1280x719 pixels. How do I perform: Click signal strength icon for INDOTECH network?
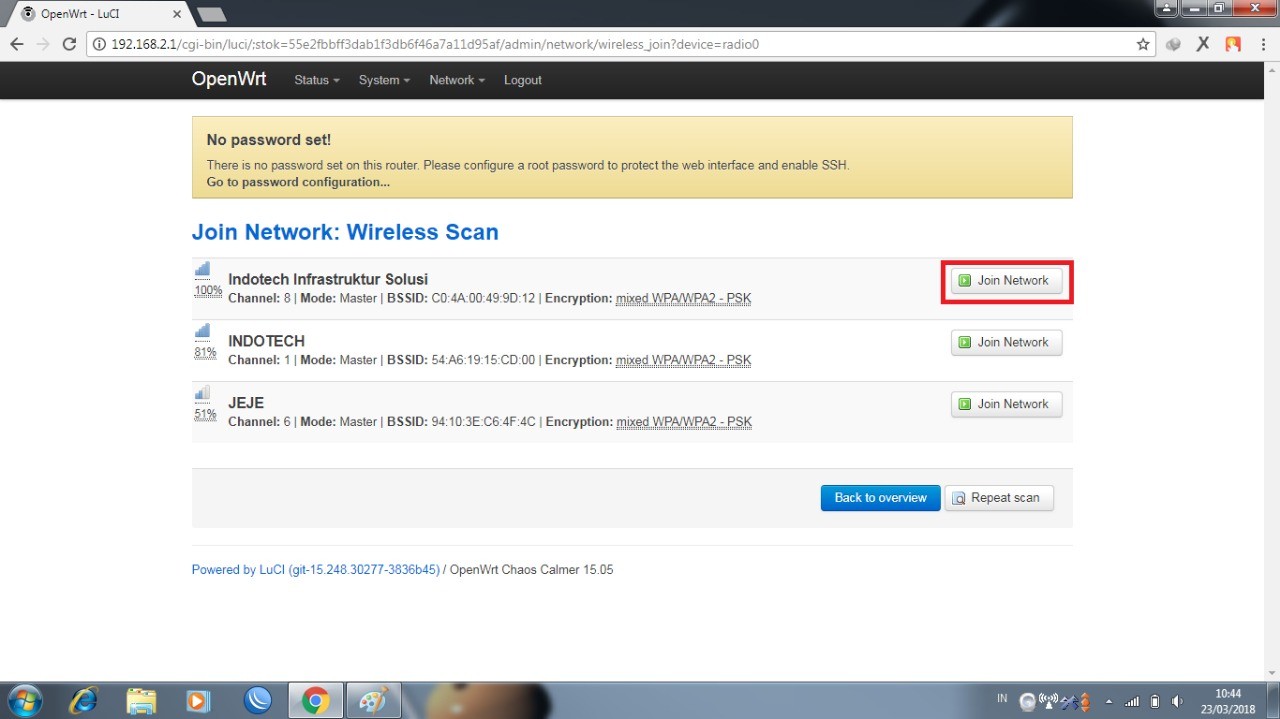[x=203, y=331]
